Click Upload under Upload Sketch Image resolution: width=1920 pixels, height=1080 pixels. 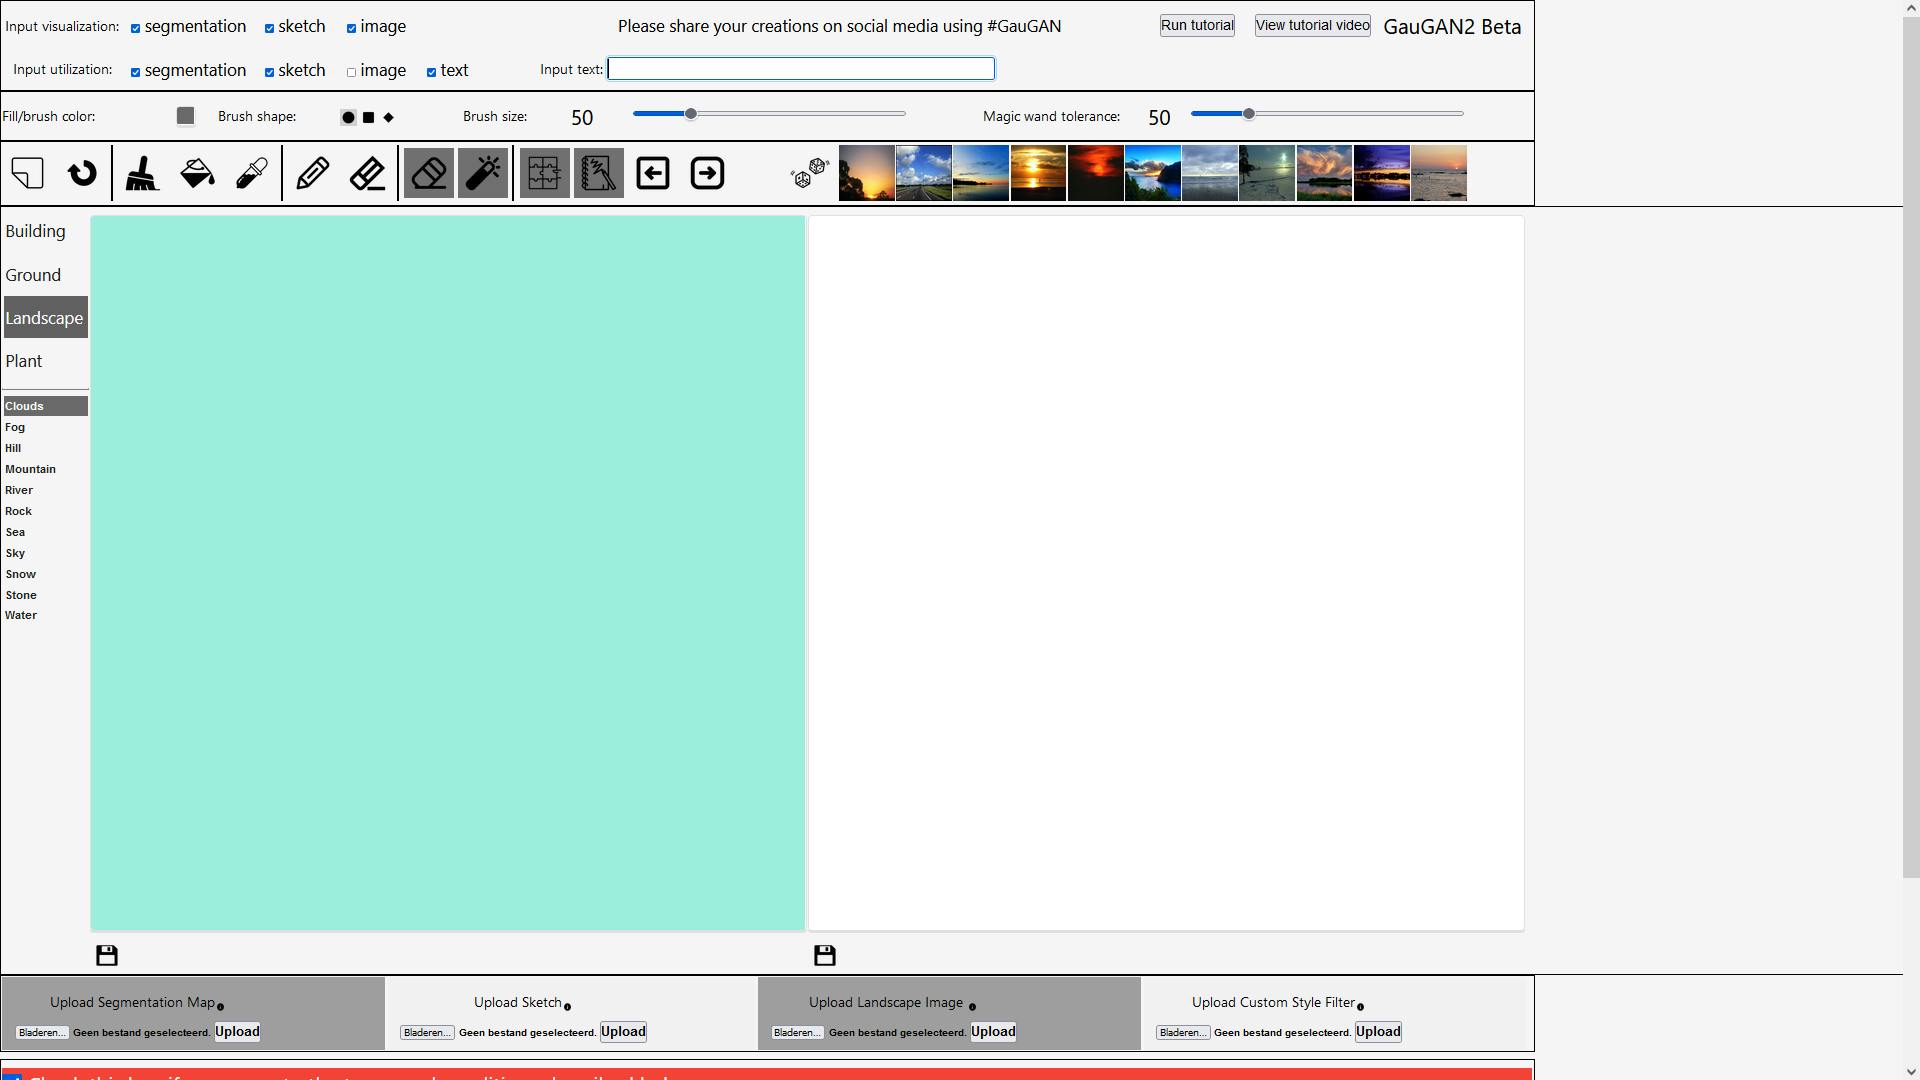[623, 1032]
